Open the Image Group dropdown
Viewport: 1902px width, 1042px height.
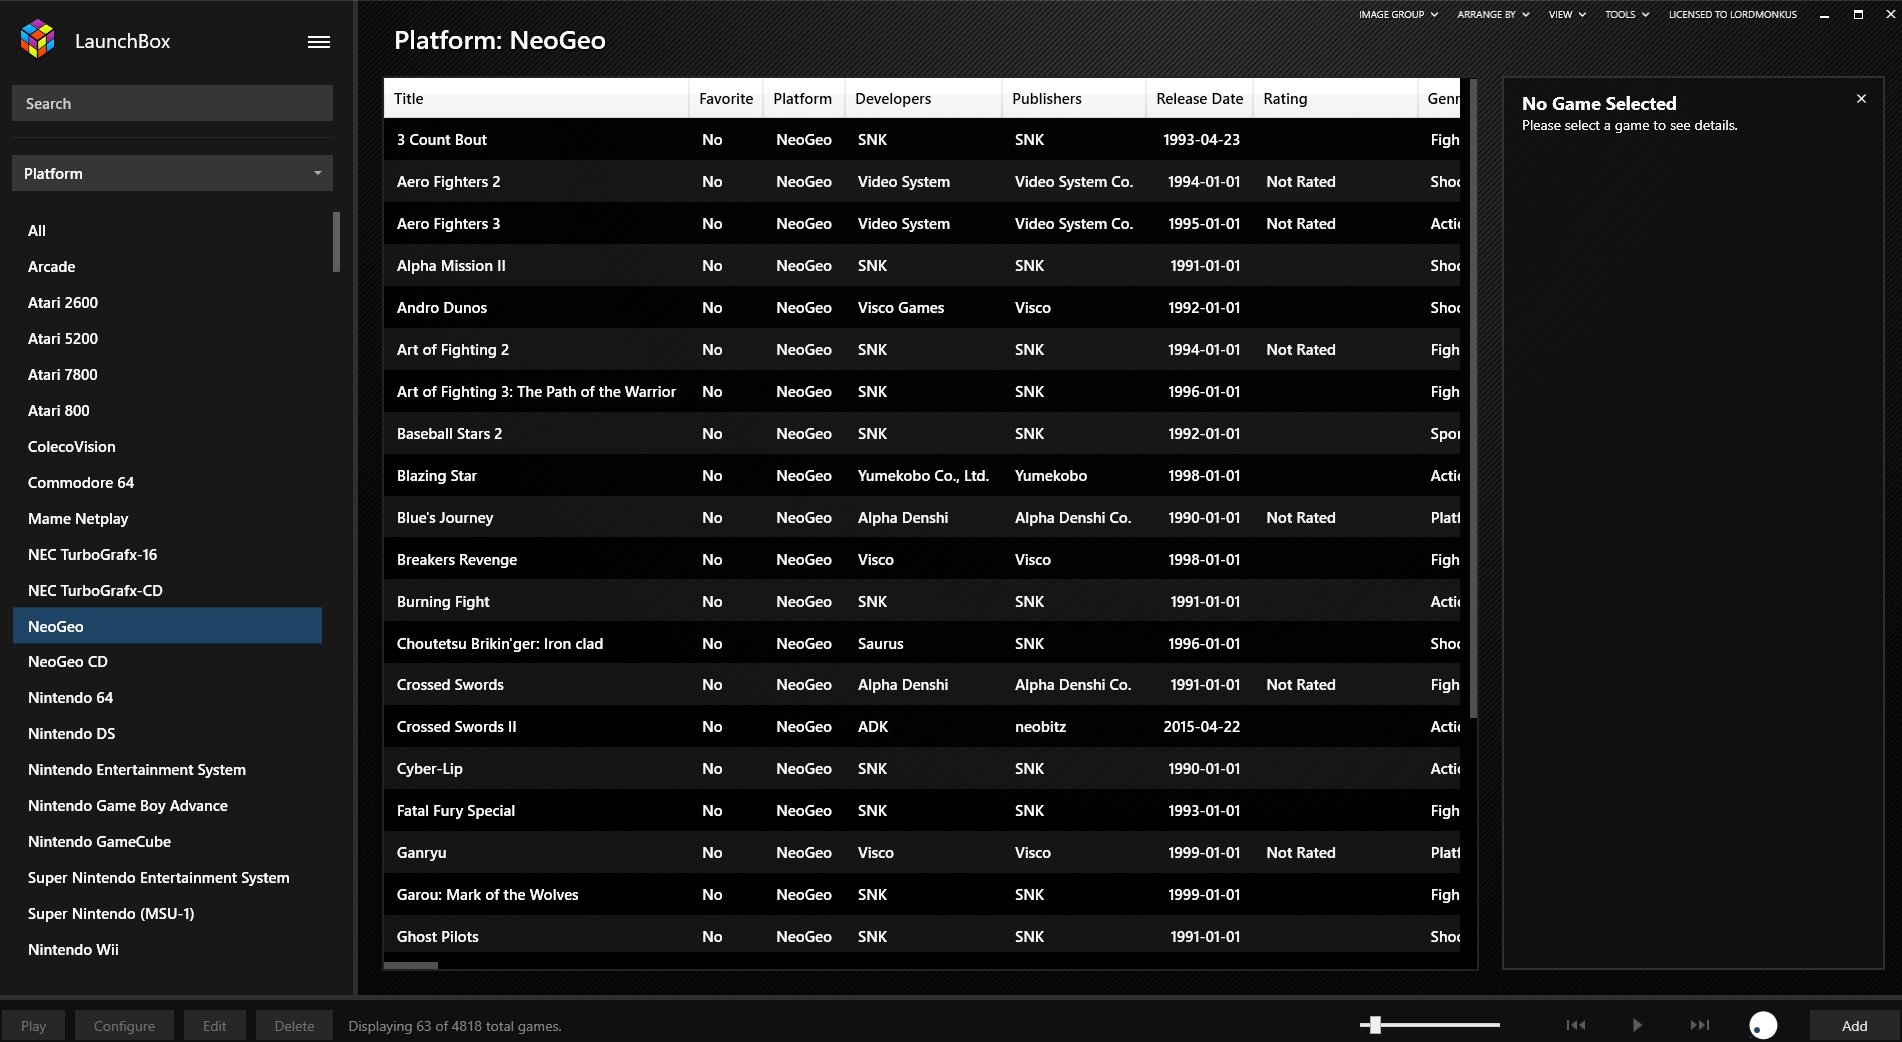click(x=1398, y=15)
